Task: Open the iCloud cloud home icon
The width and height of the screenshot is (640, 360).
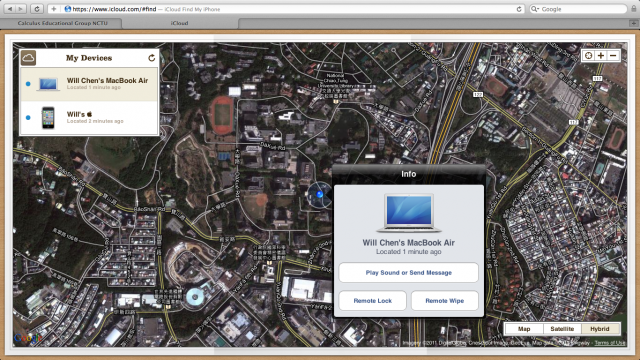Action: pyautogui.click(x=28, y=58)
